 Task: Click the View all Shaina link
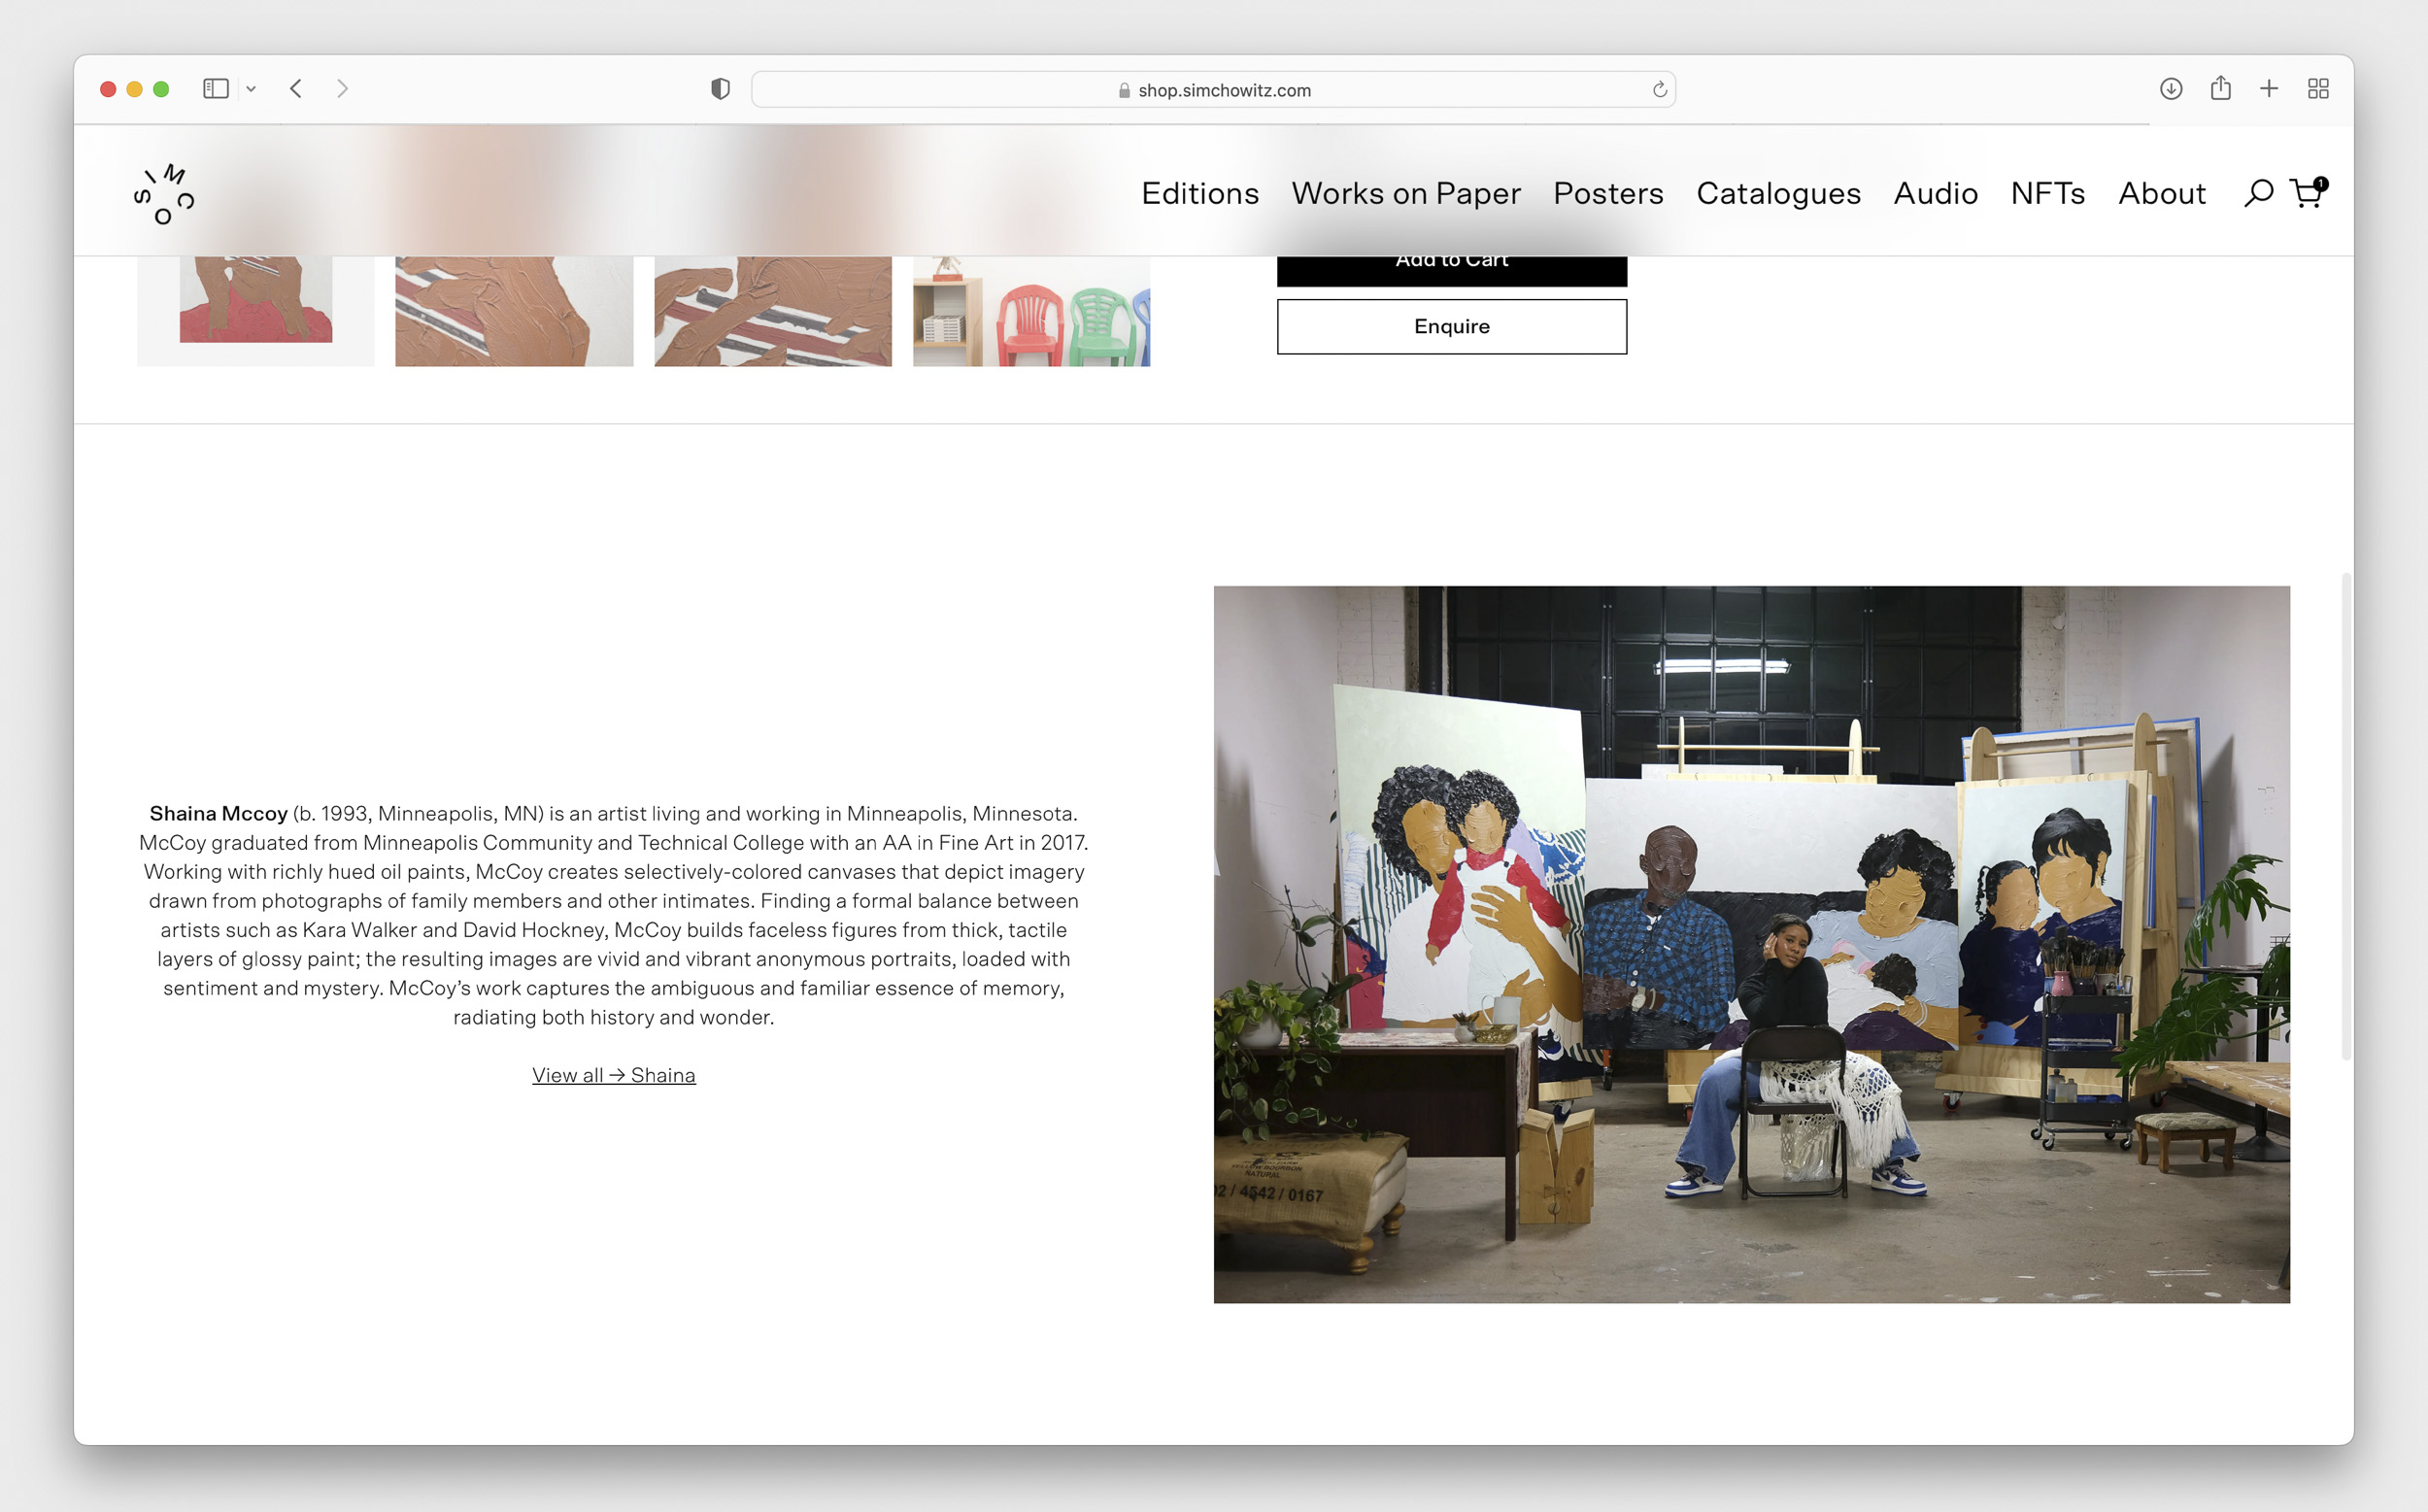pyautogui.click(x=613, y=1075)
